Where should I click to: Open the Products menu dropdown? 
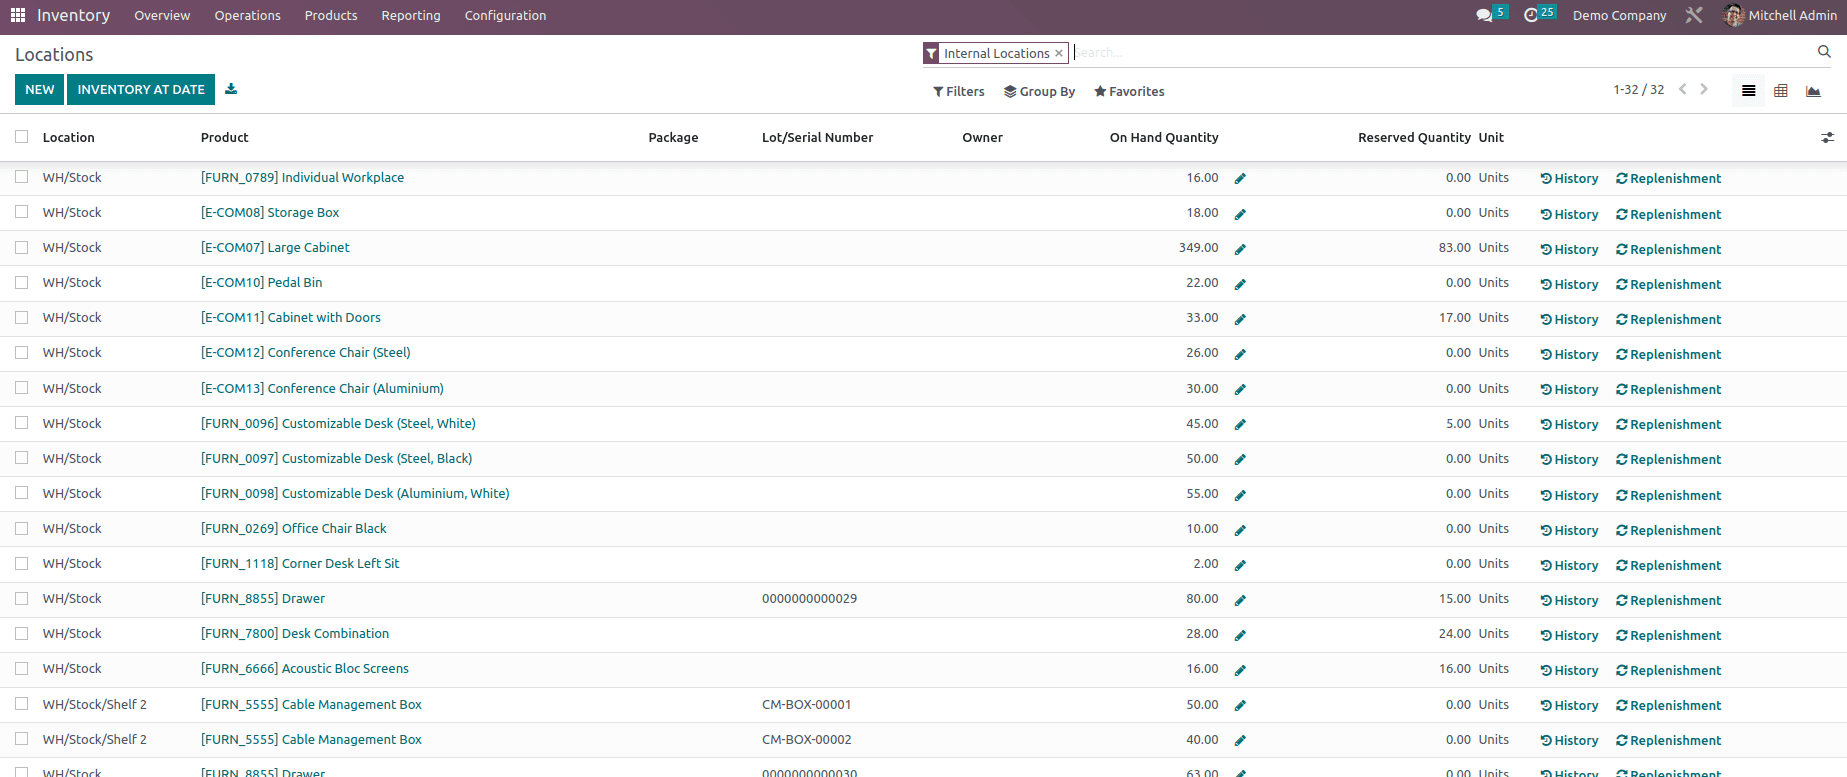[331, 15]
